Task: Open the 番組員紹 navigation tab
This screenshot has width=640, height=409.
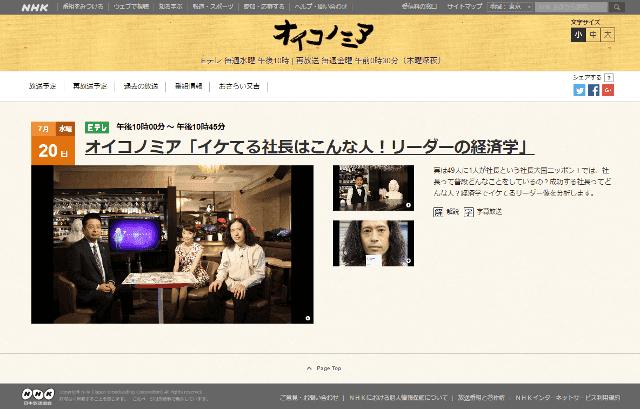Action: 188,87
